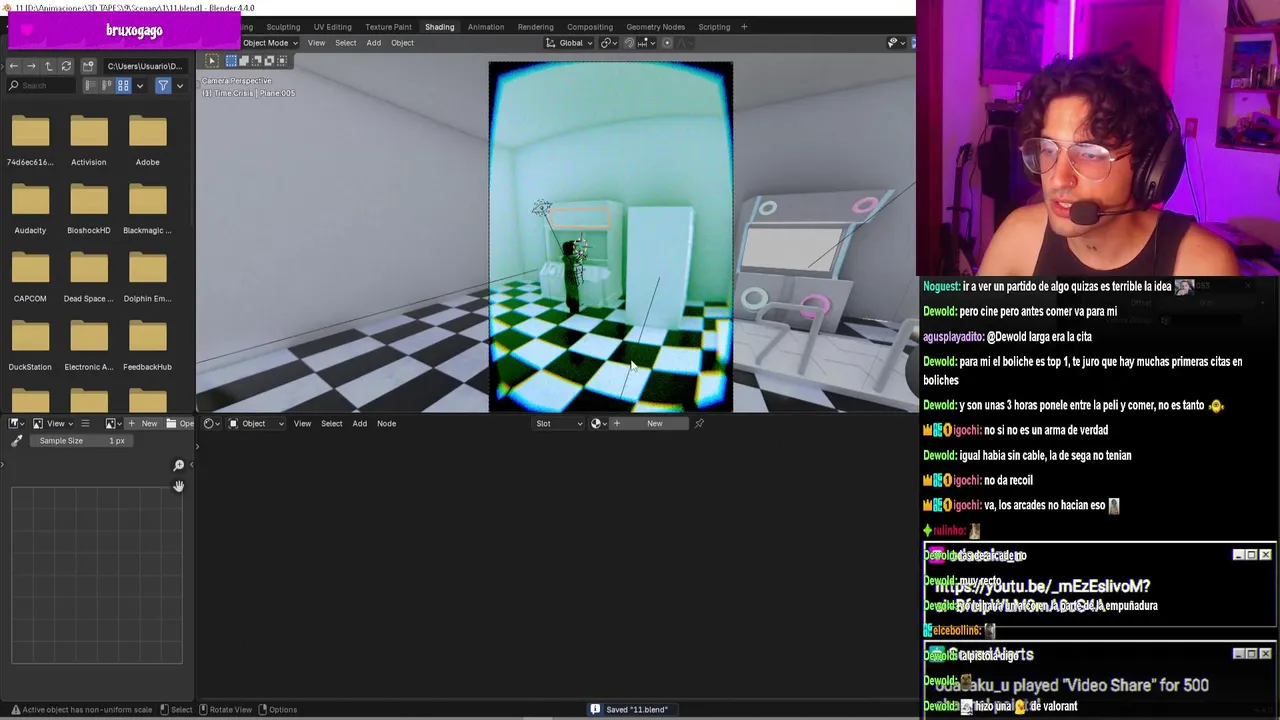Click the zoom magnifier gizmo in image editor
Viewport: 1280px width, 720px height.
coord(178,465)
